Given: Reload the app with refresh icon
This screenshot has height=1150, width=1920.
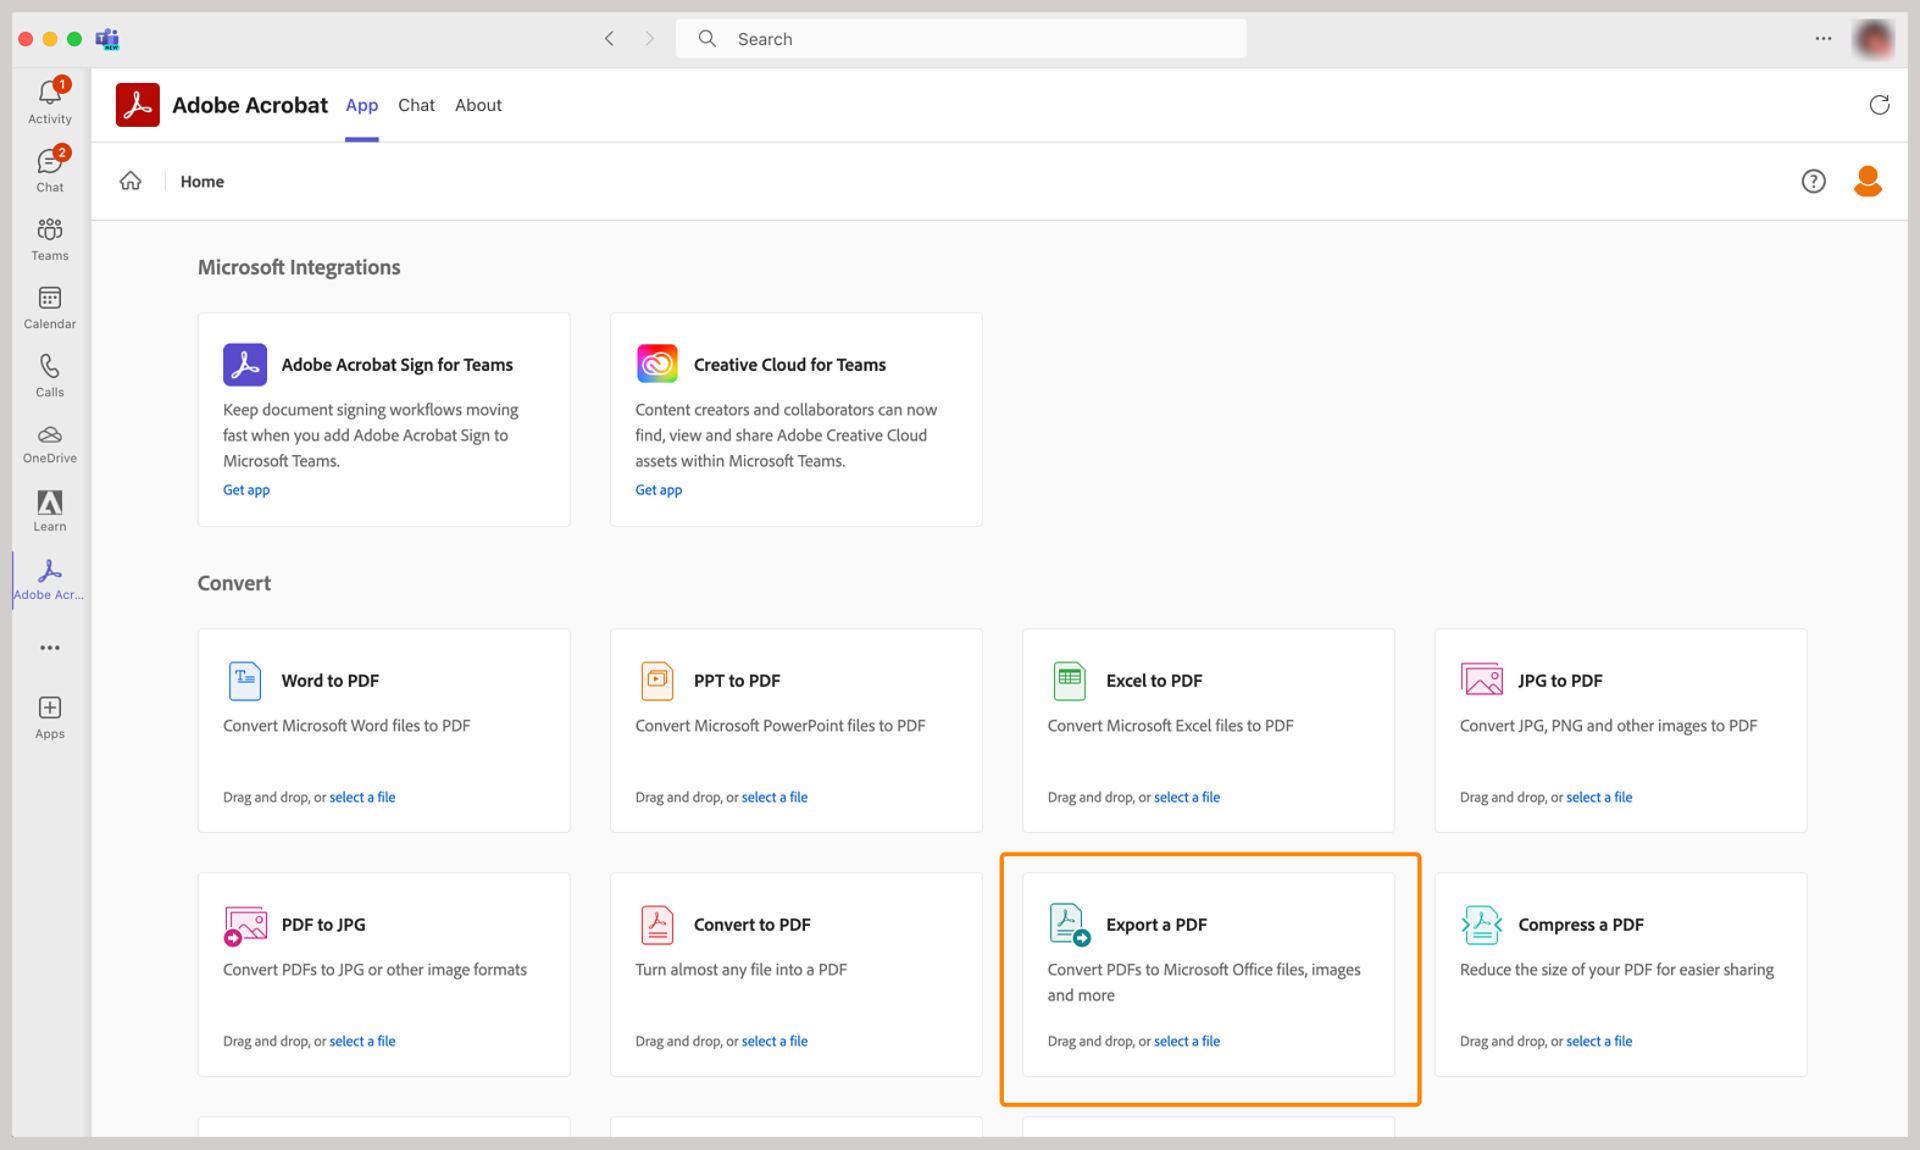Looking at the screenshot, I should [x=1879, y=105].
